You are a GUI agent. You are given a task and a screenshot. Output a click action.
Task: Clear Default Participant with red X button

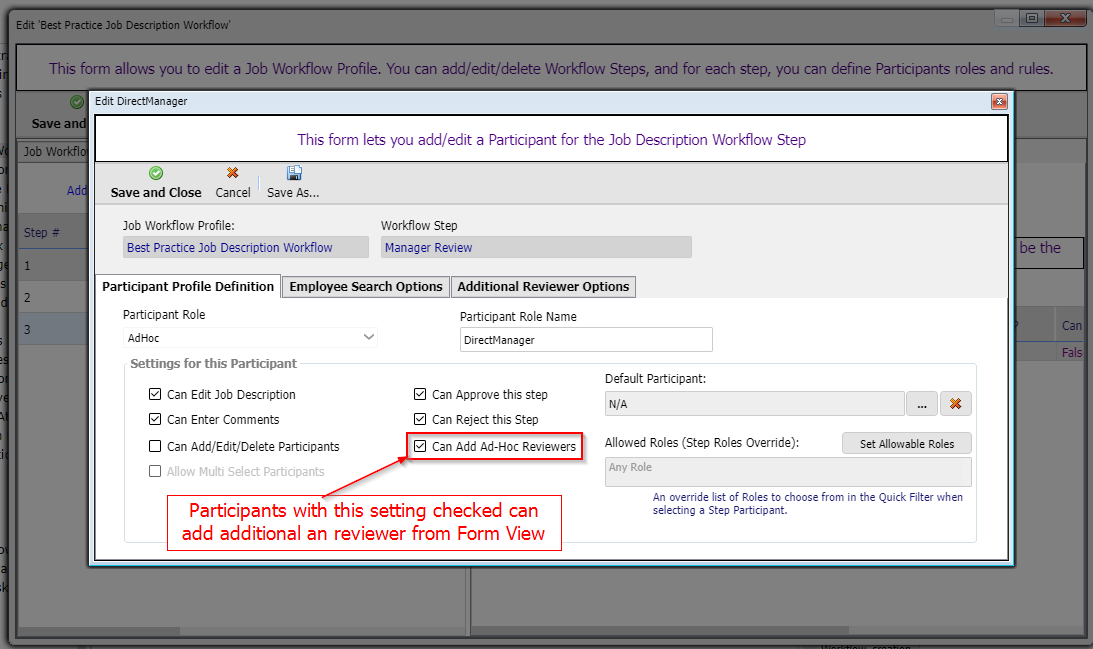point(955,404)
